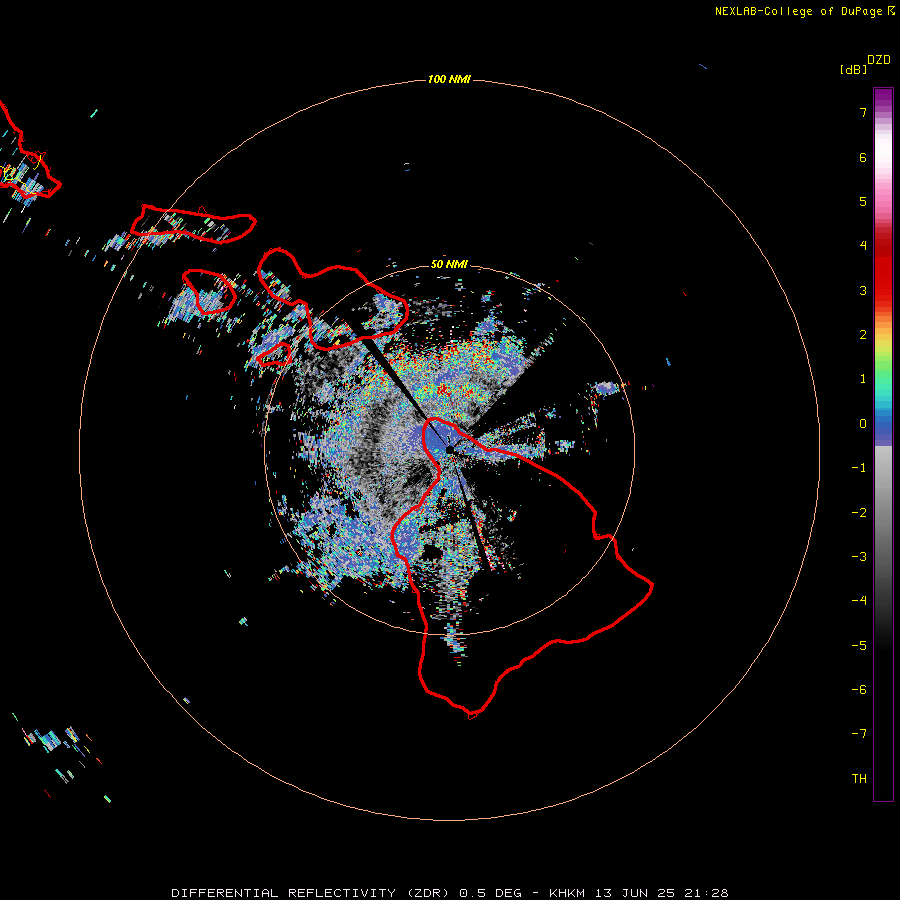The image size is (900, 900).
Task: Select the -6 value on the scale
Action: (859, 690)
